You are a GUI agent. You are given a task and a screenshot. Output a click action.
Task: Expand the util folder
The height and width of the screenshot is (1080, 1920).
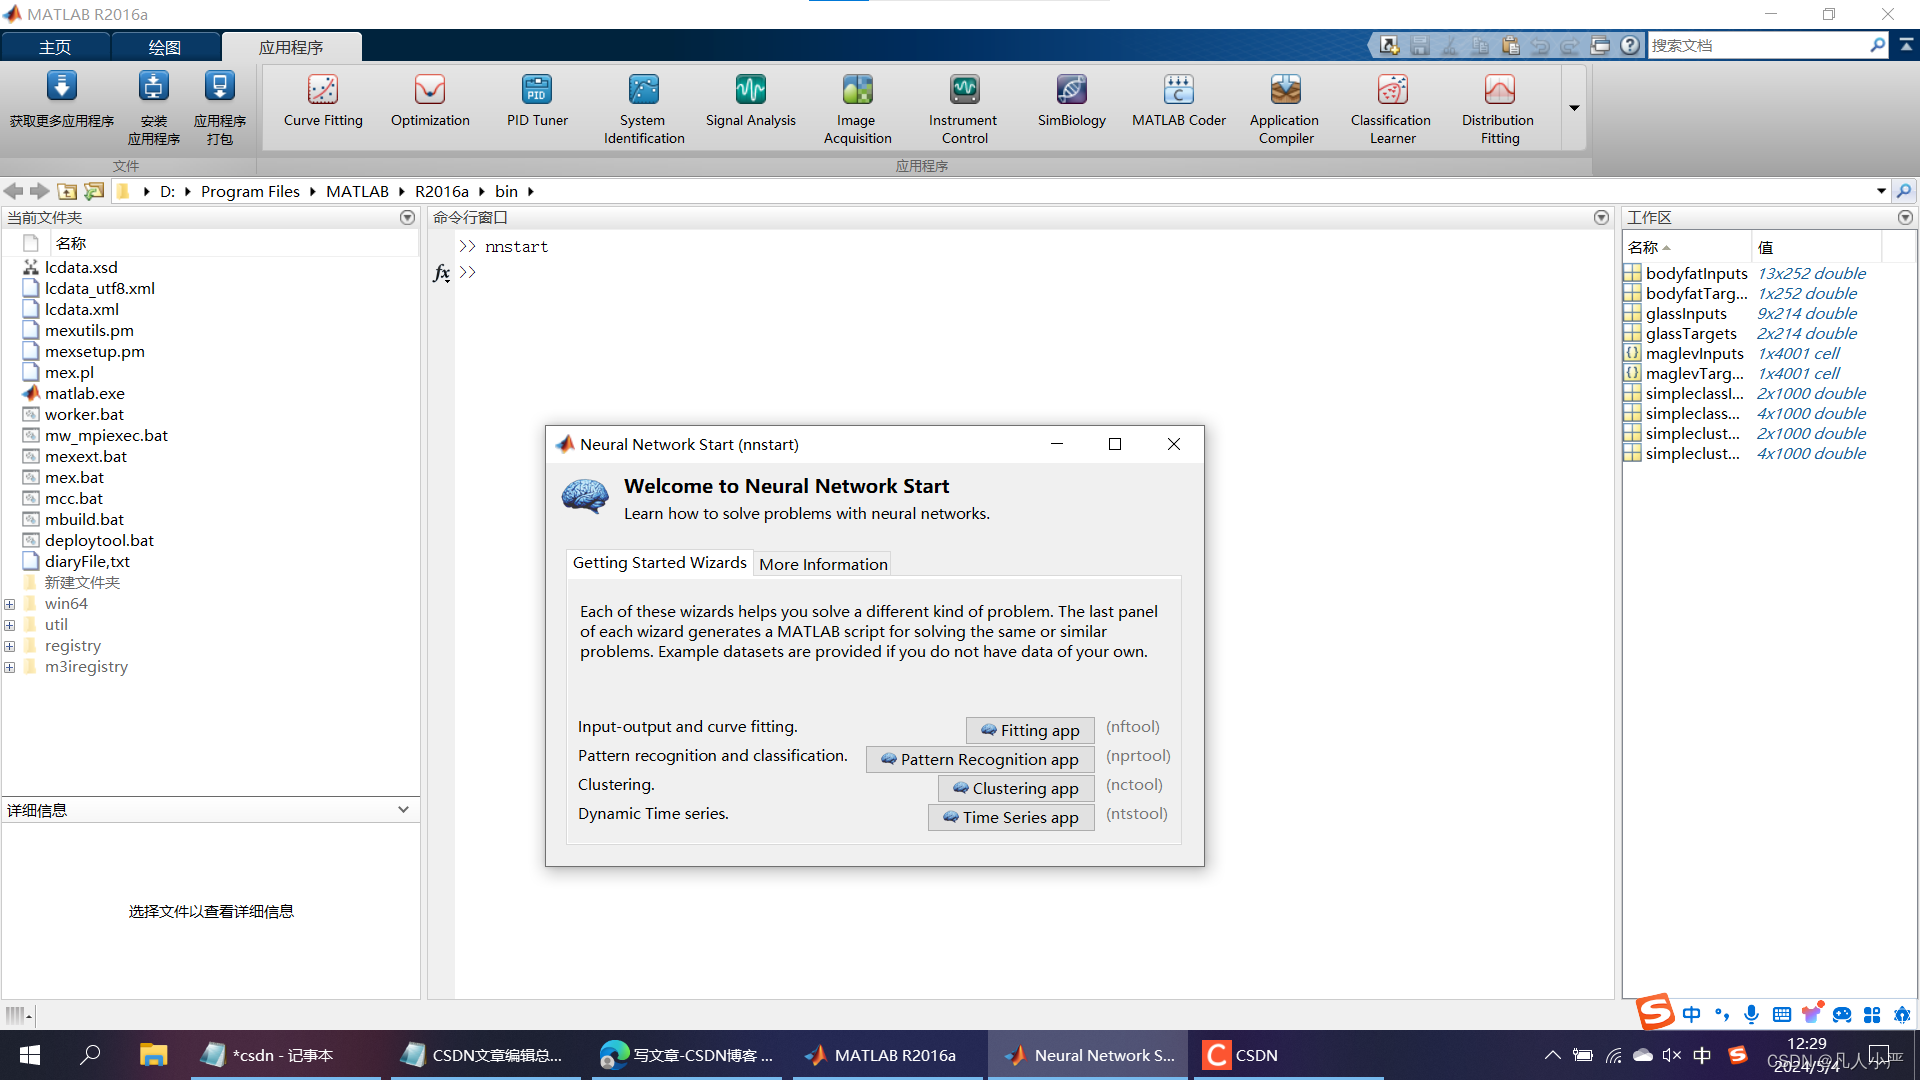9,625
